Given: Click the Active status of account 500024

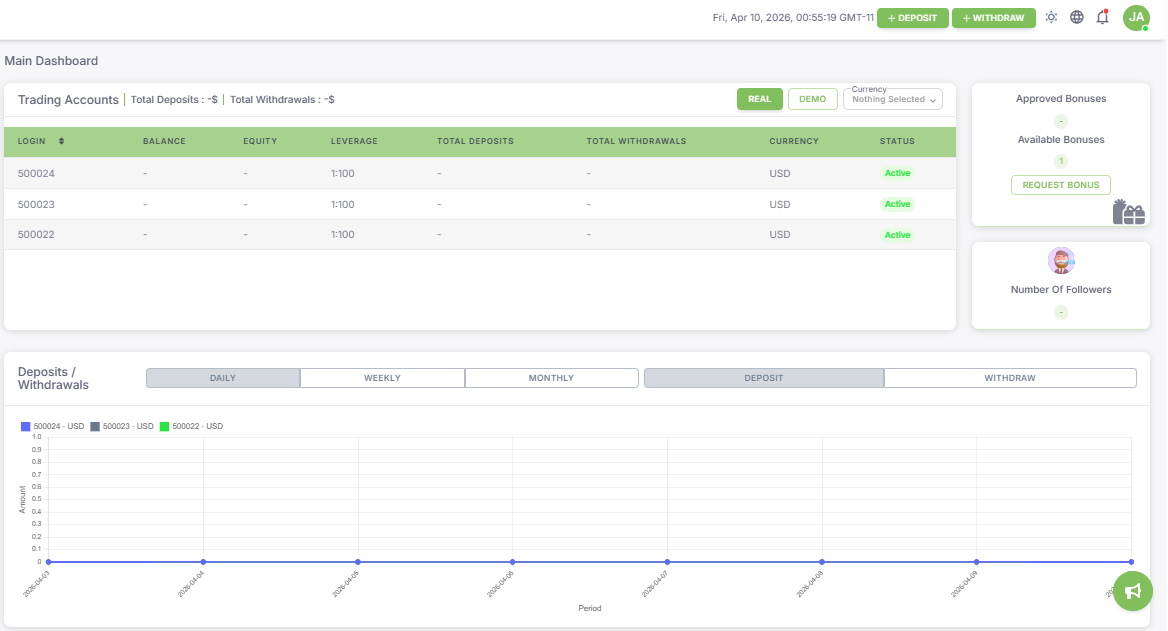Looking at the screenshot, I should point(897,173).
